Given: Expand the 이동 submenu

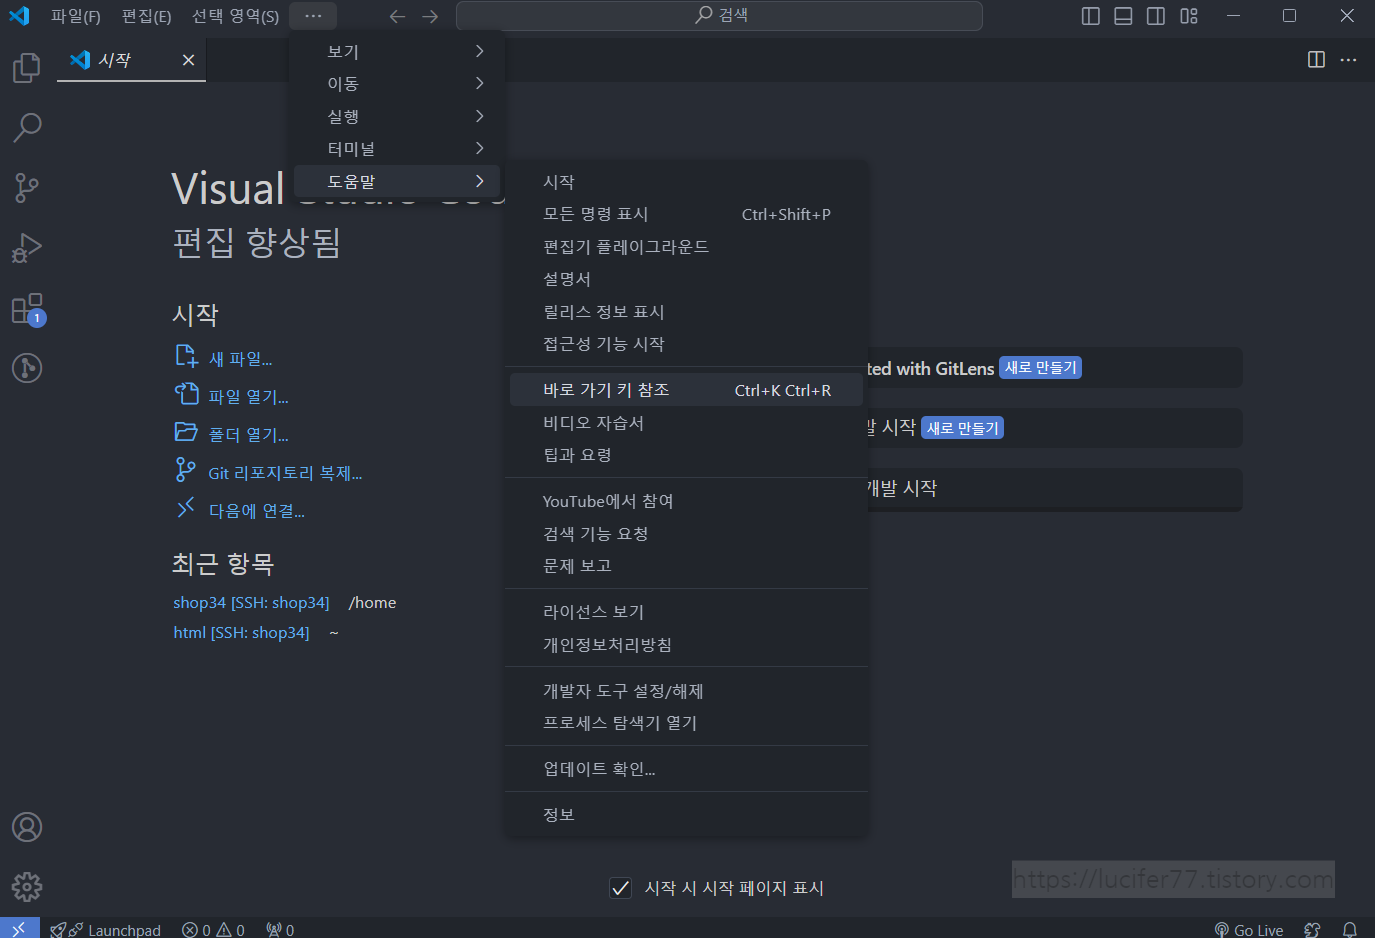Looking at the screenshot, I should (397, 83).
